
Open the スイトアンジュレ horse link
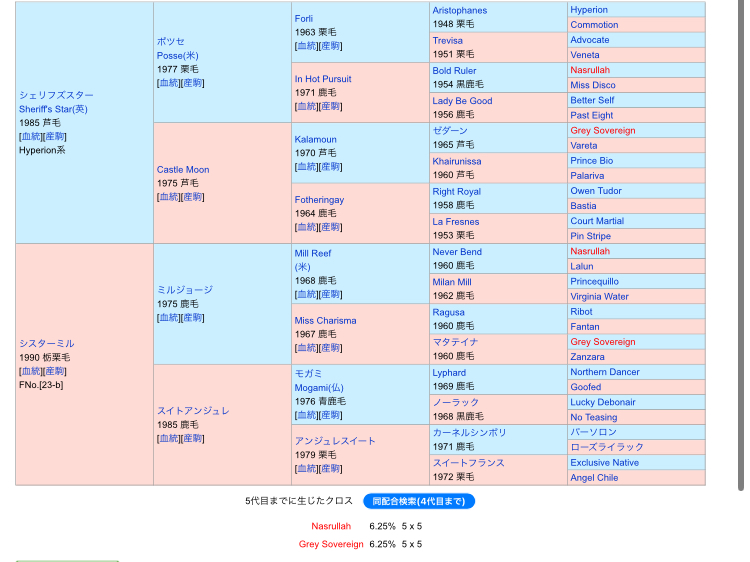pos(193,411)
